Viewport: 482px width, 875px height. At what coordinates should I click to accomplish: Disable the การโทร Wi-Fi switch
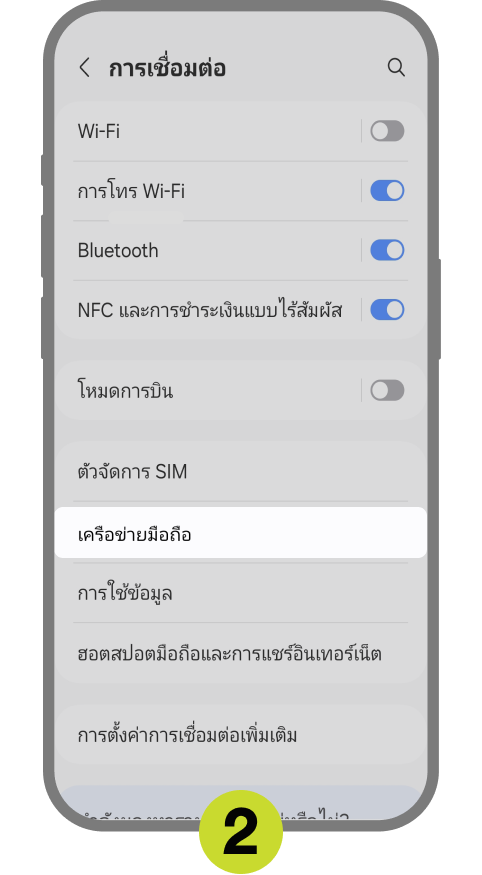tap(387, 191)
